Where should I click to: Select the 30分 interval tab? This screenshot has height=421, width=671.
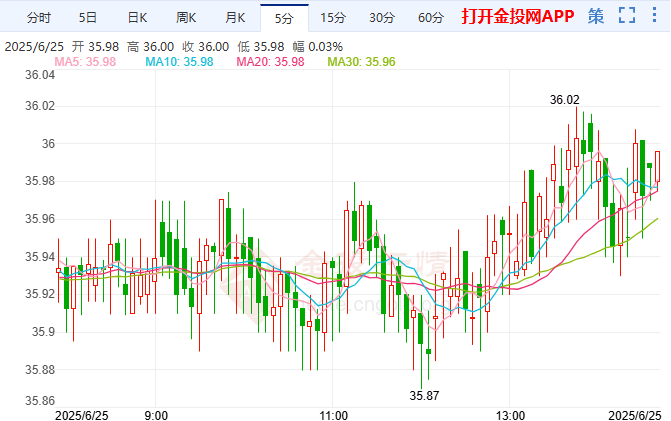pos(381,17)
